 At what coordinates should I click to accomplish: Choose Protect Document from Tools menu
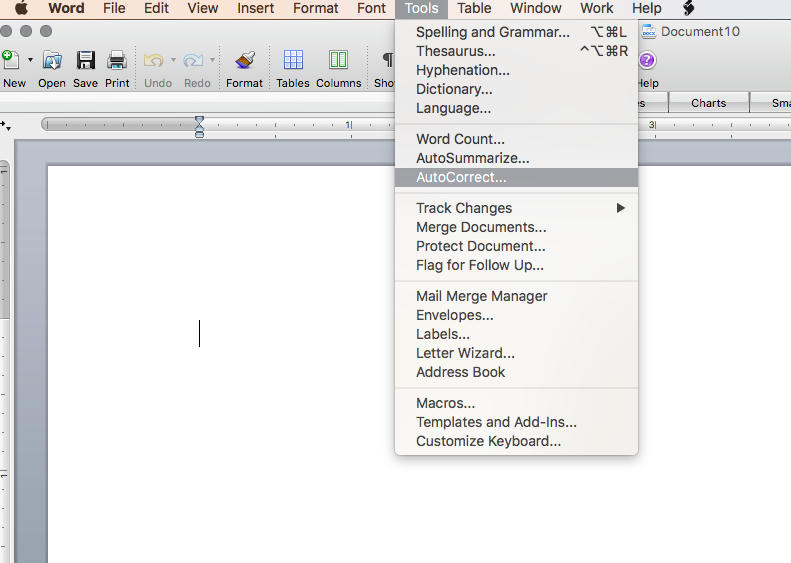517,246
